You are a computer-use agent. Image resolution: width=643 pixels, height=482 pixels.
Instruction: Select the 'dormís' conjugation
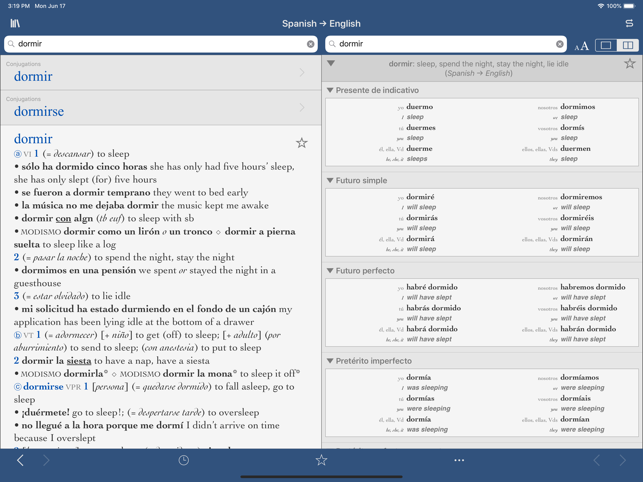572,128
